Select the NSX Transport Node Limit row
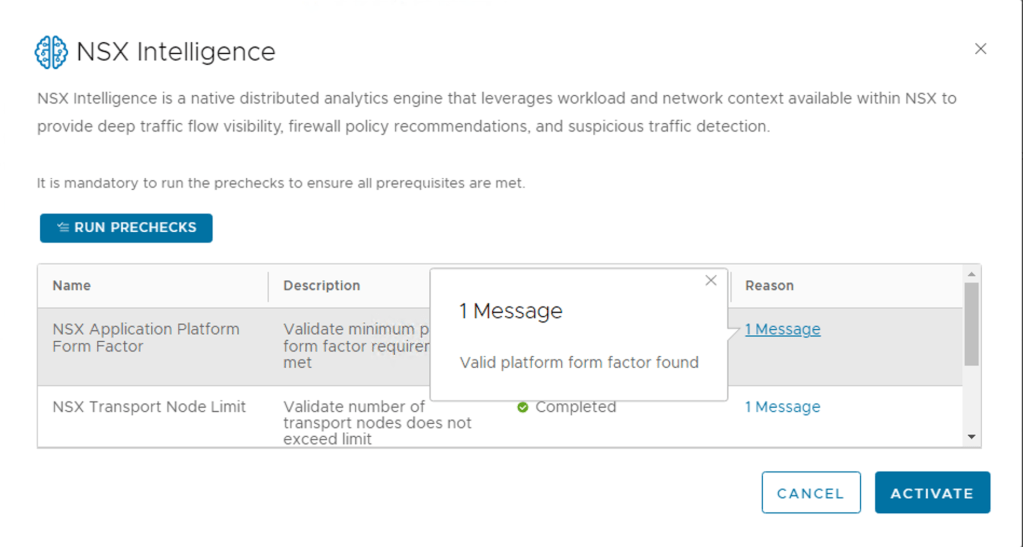Image resolution: width=1023 pixels, height=547 pixels. (149, 407)
